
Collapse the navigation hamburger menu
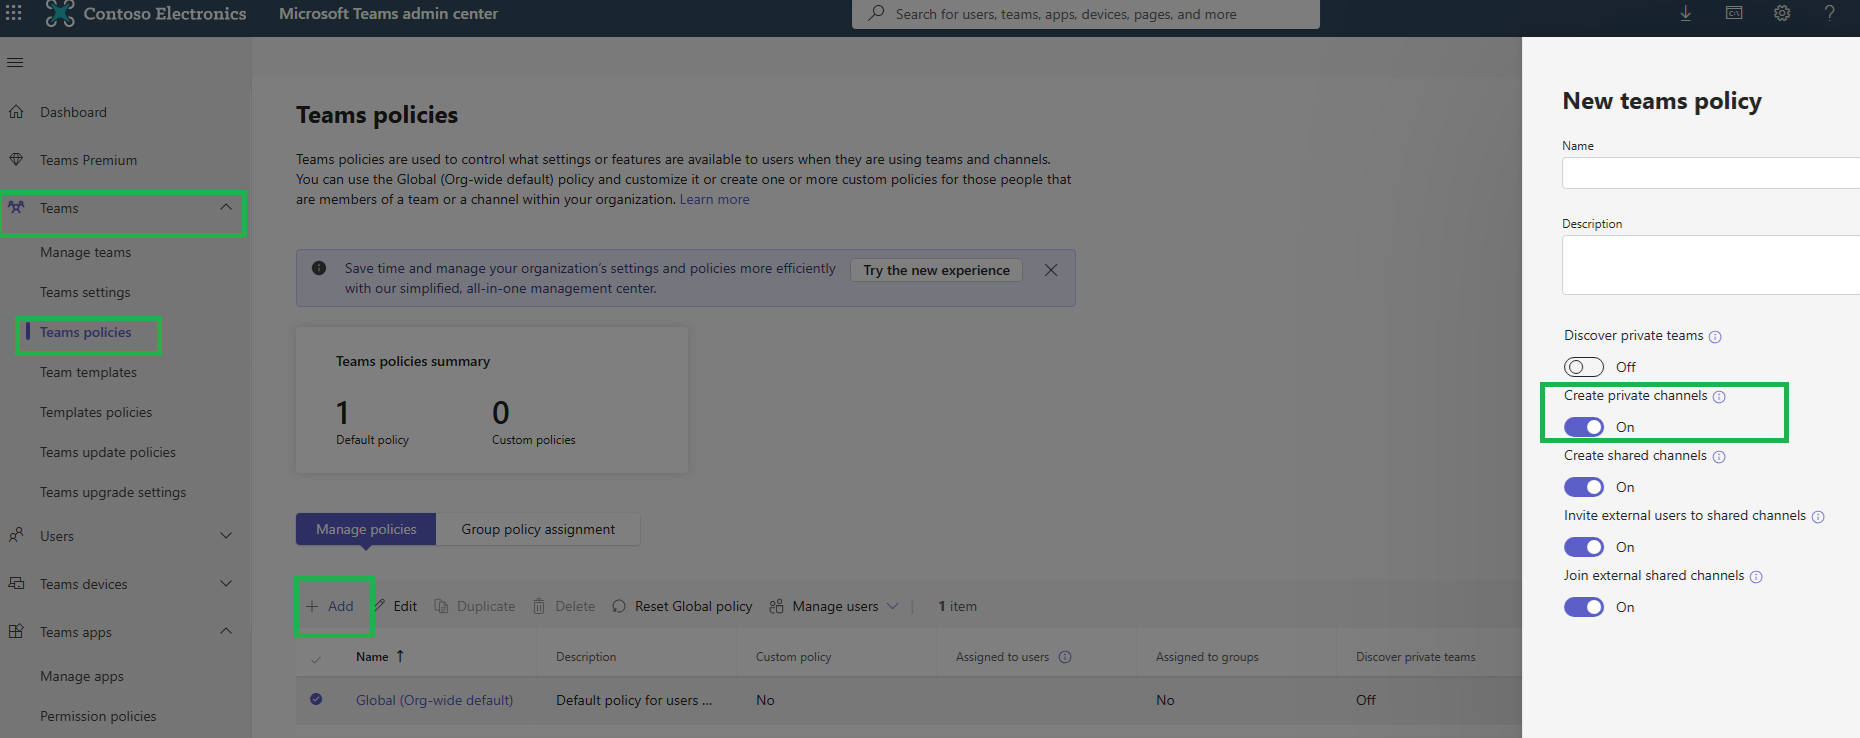pyautogui.click(x=15, y=63)
